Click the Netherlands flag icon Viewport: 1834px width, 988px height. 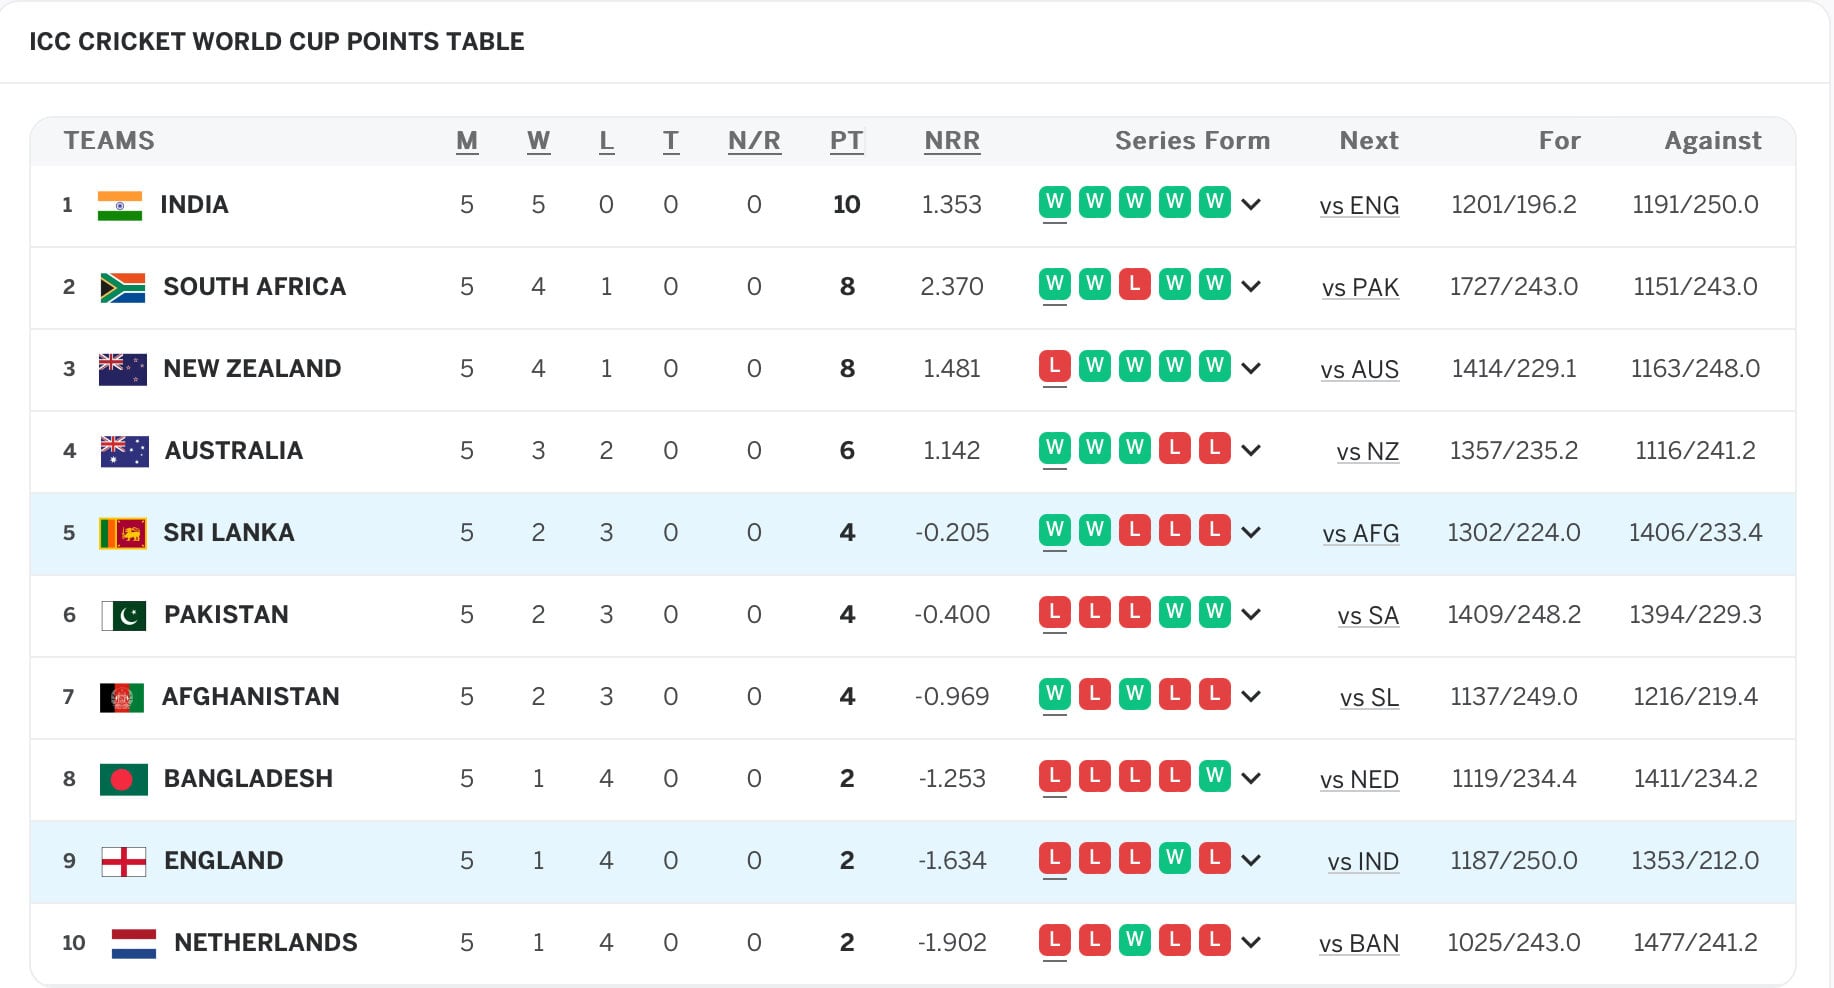pyautogui.click(x=134, y=943)
